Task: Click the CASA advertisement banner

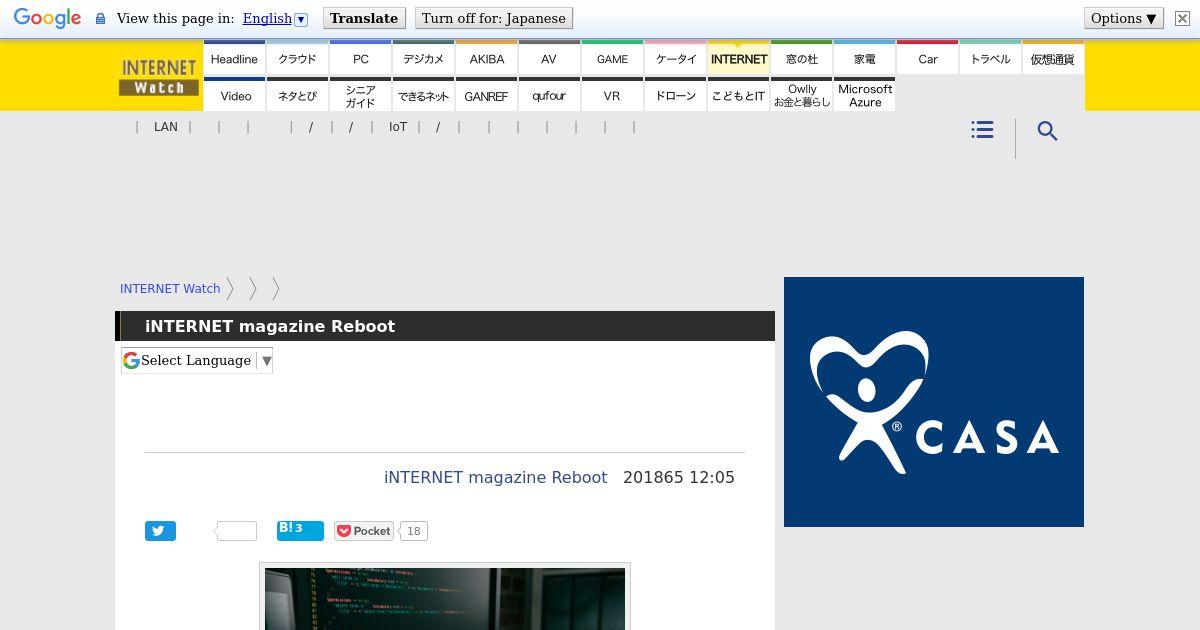Action: pos(934,402)
